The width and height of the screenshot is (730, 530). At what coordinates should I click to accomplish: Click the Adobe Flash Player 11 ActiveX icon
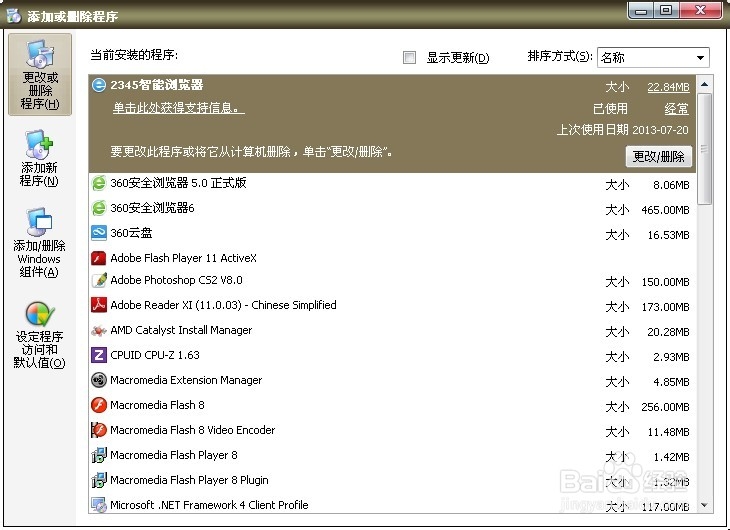99,258
